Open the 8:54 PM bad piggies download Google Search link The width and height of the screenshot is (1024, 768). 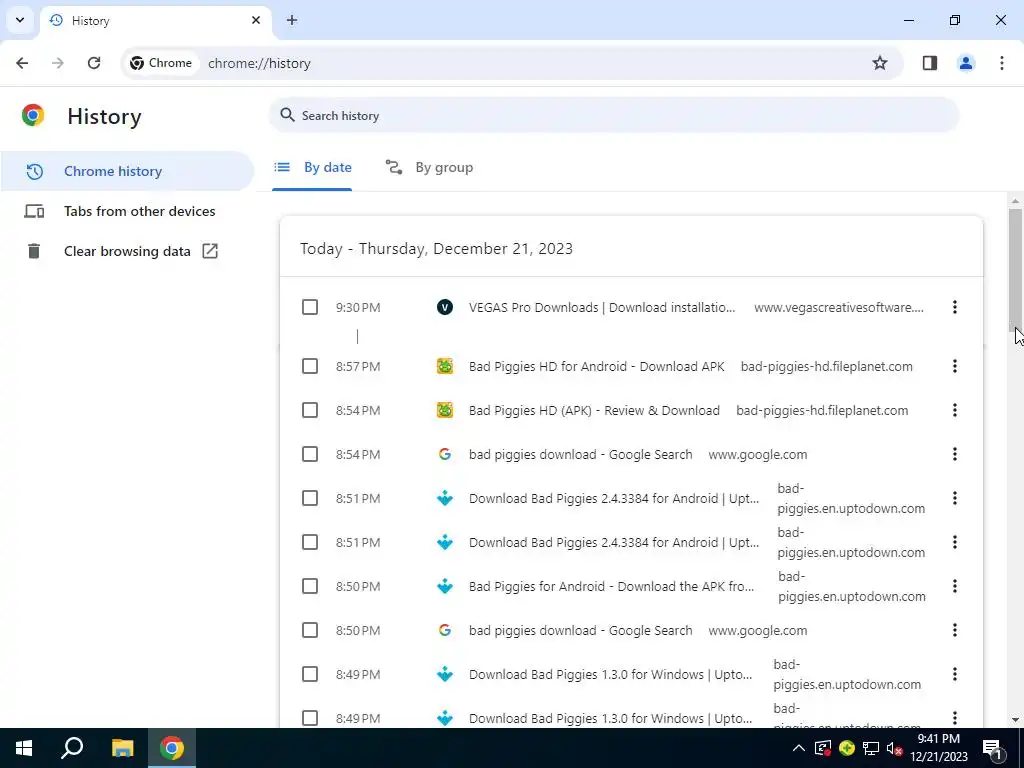pos(580,455)
